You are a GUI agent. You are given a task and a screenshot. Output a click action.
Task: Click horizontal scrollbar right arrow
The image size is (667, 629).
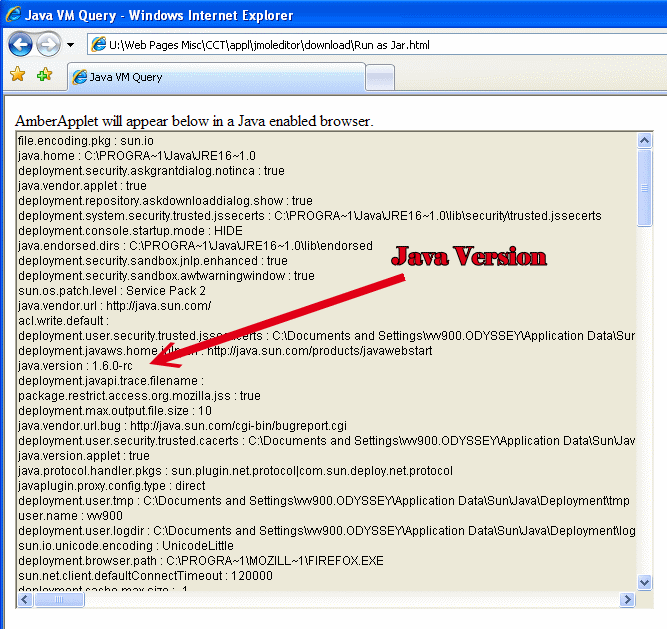(x=627, y=600)
